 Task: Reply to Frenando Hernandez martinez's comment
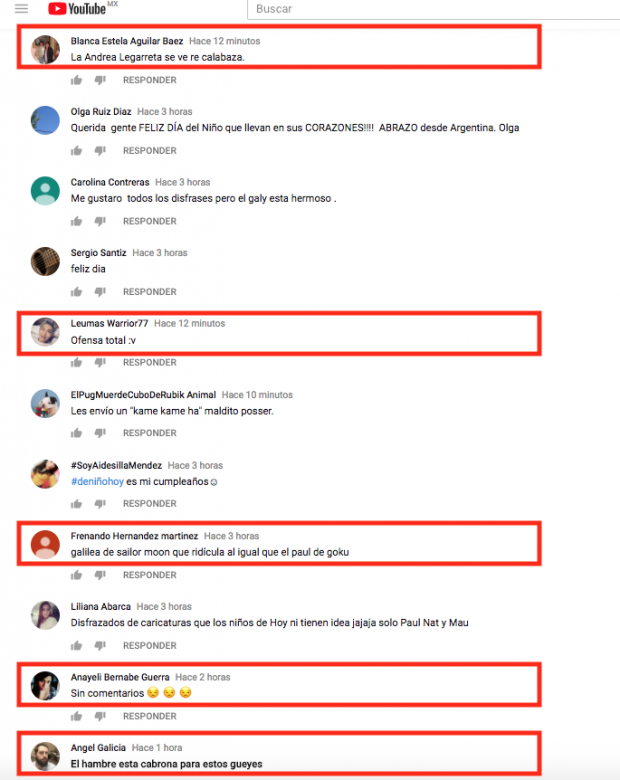point(150,575)
